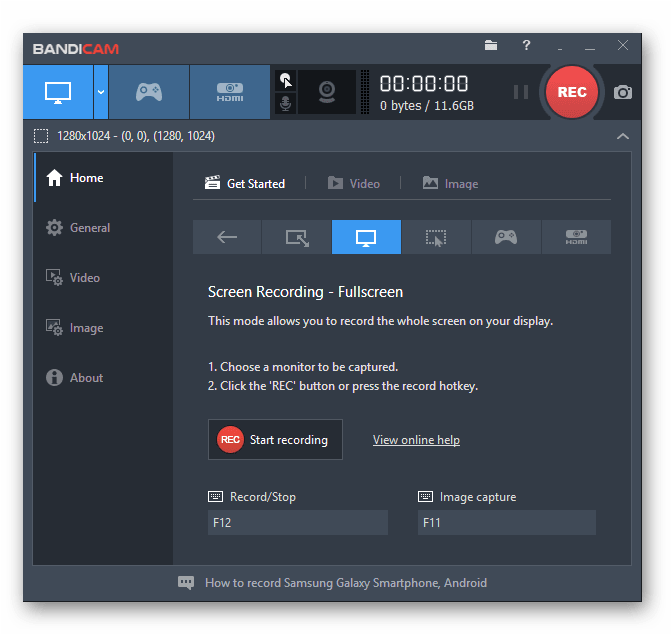Click the back arrow mode button

tap(227, 237)
